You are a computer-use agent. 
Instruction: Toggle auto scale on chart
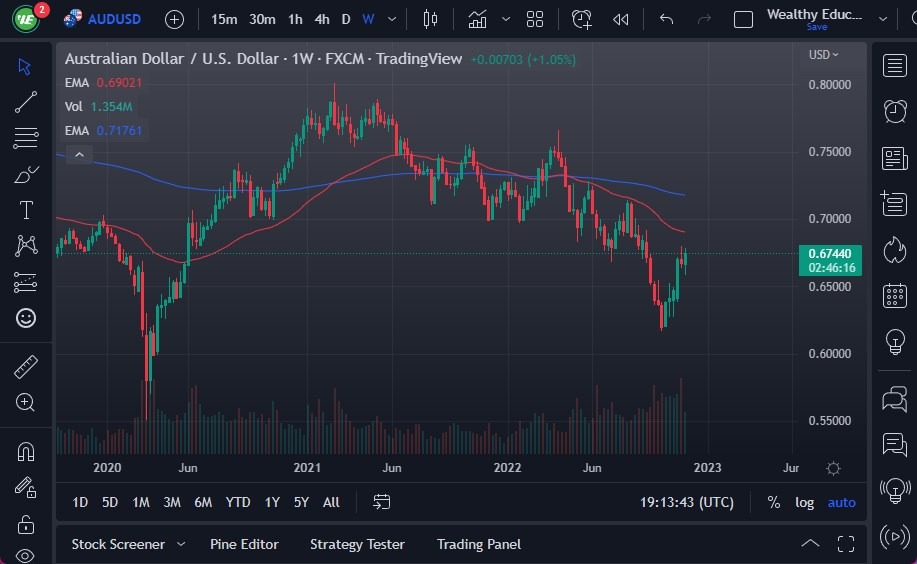point(841,502)
